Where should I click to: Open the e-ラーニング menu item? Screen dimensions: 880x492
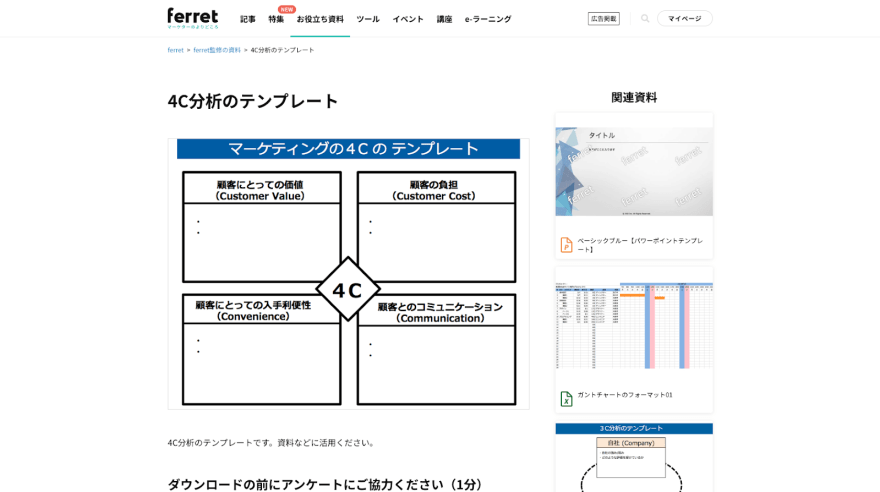[x=488, y=19]
